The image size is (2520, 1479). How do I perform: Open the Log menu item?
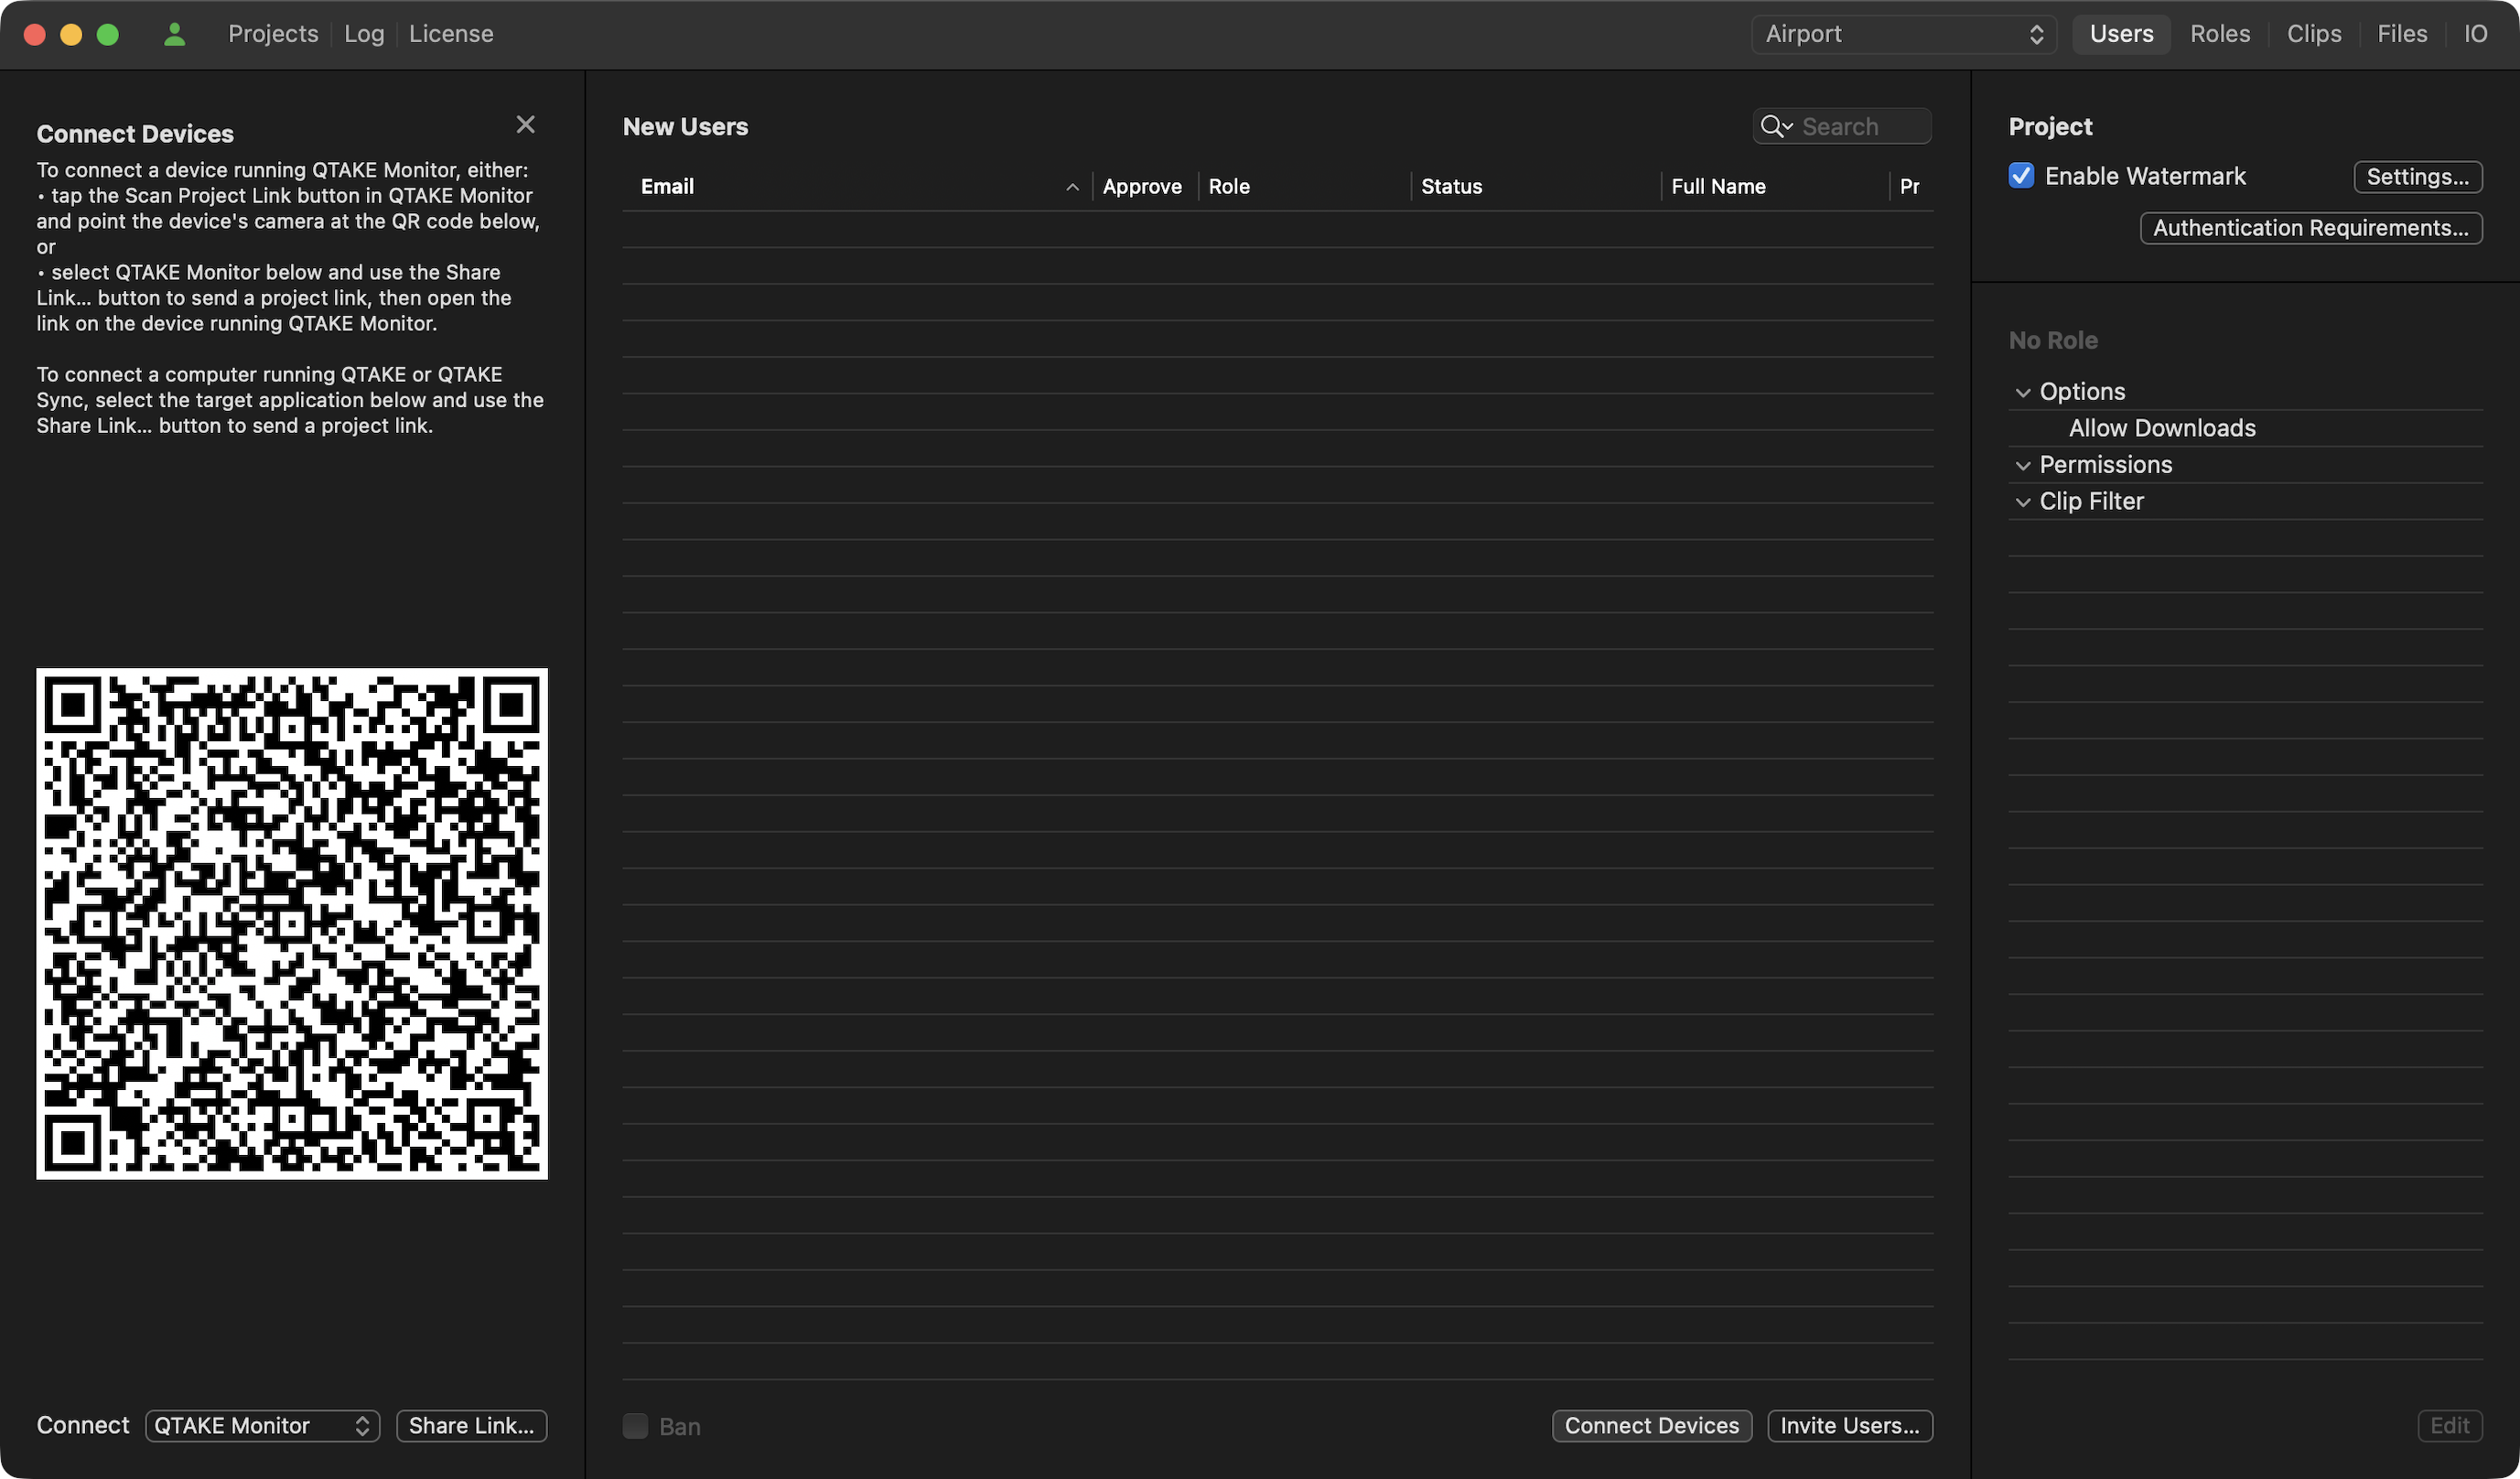coord(364,34)
